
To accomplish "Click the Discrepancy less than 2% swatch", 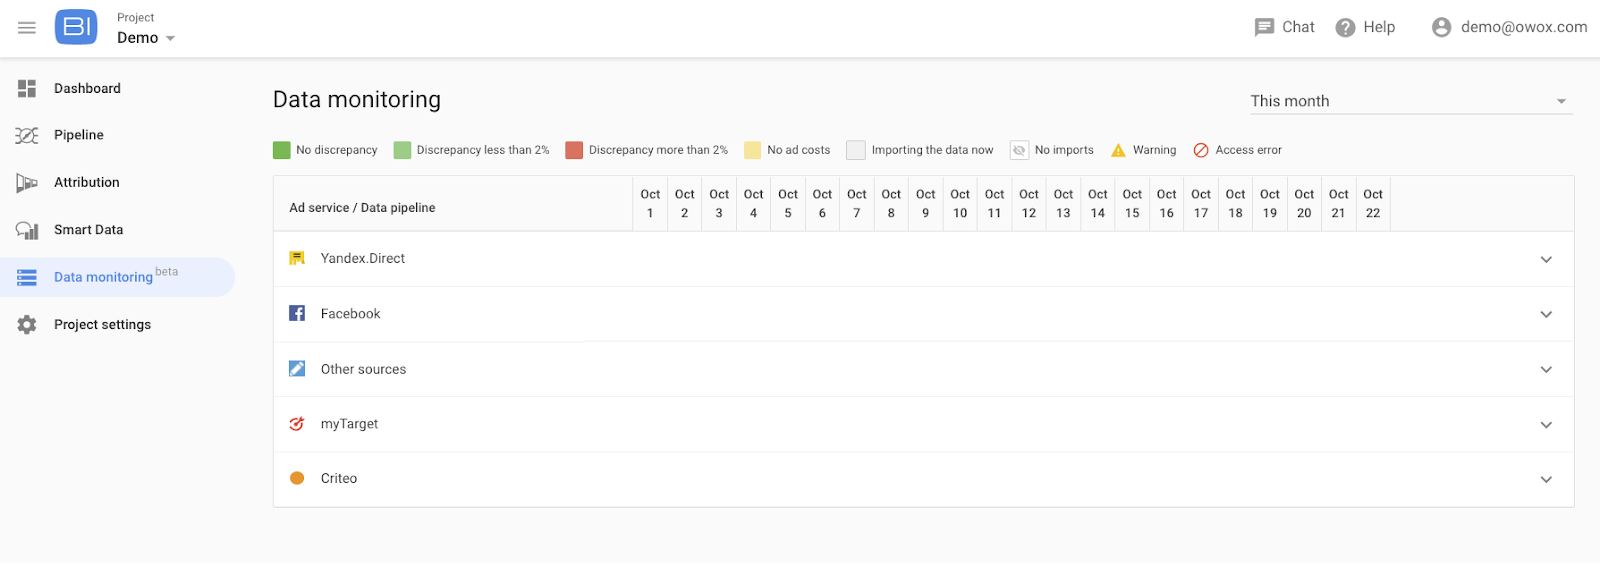I will [x=402, y=150].
